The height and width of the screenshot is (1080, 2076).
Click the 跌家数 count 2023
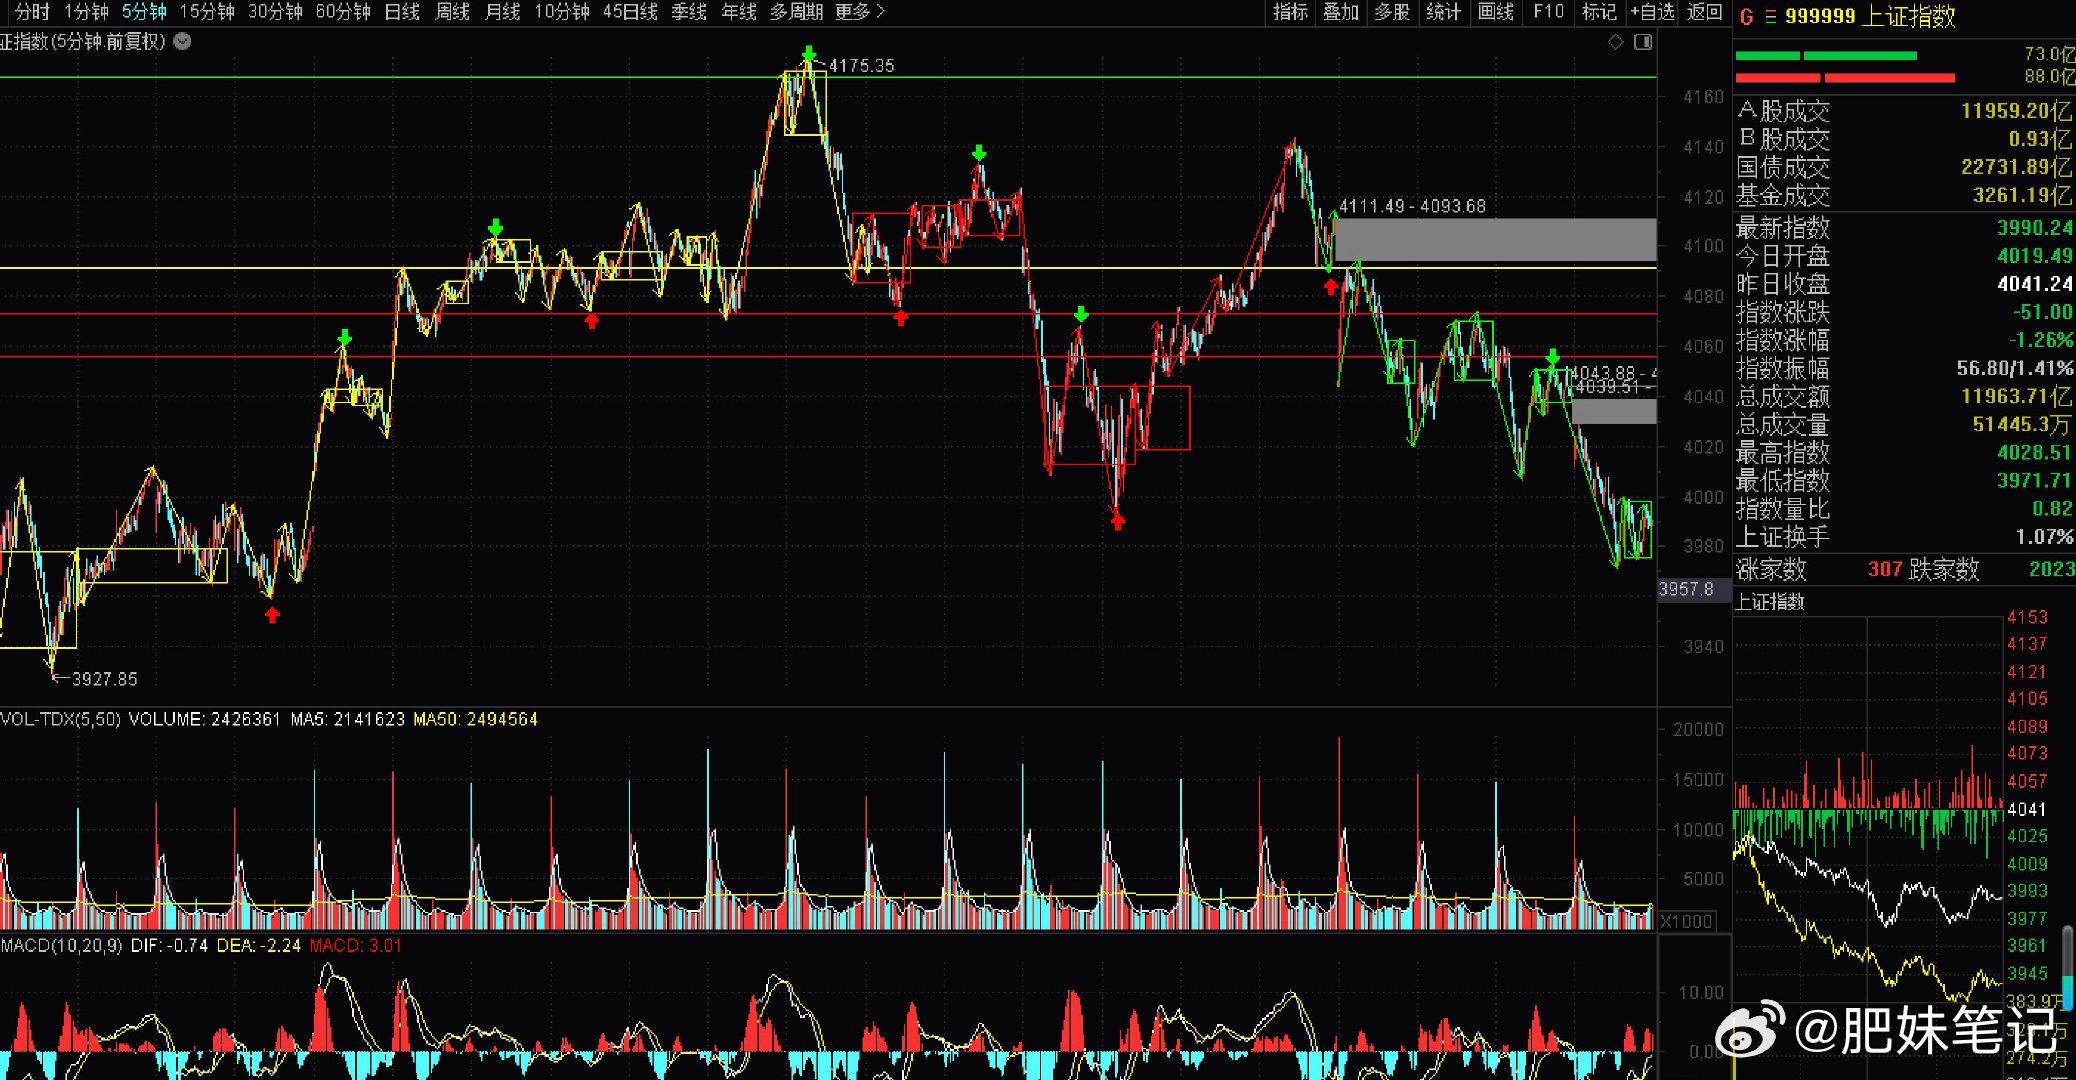click(2052, 569)
